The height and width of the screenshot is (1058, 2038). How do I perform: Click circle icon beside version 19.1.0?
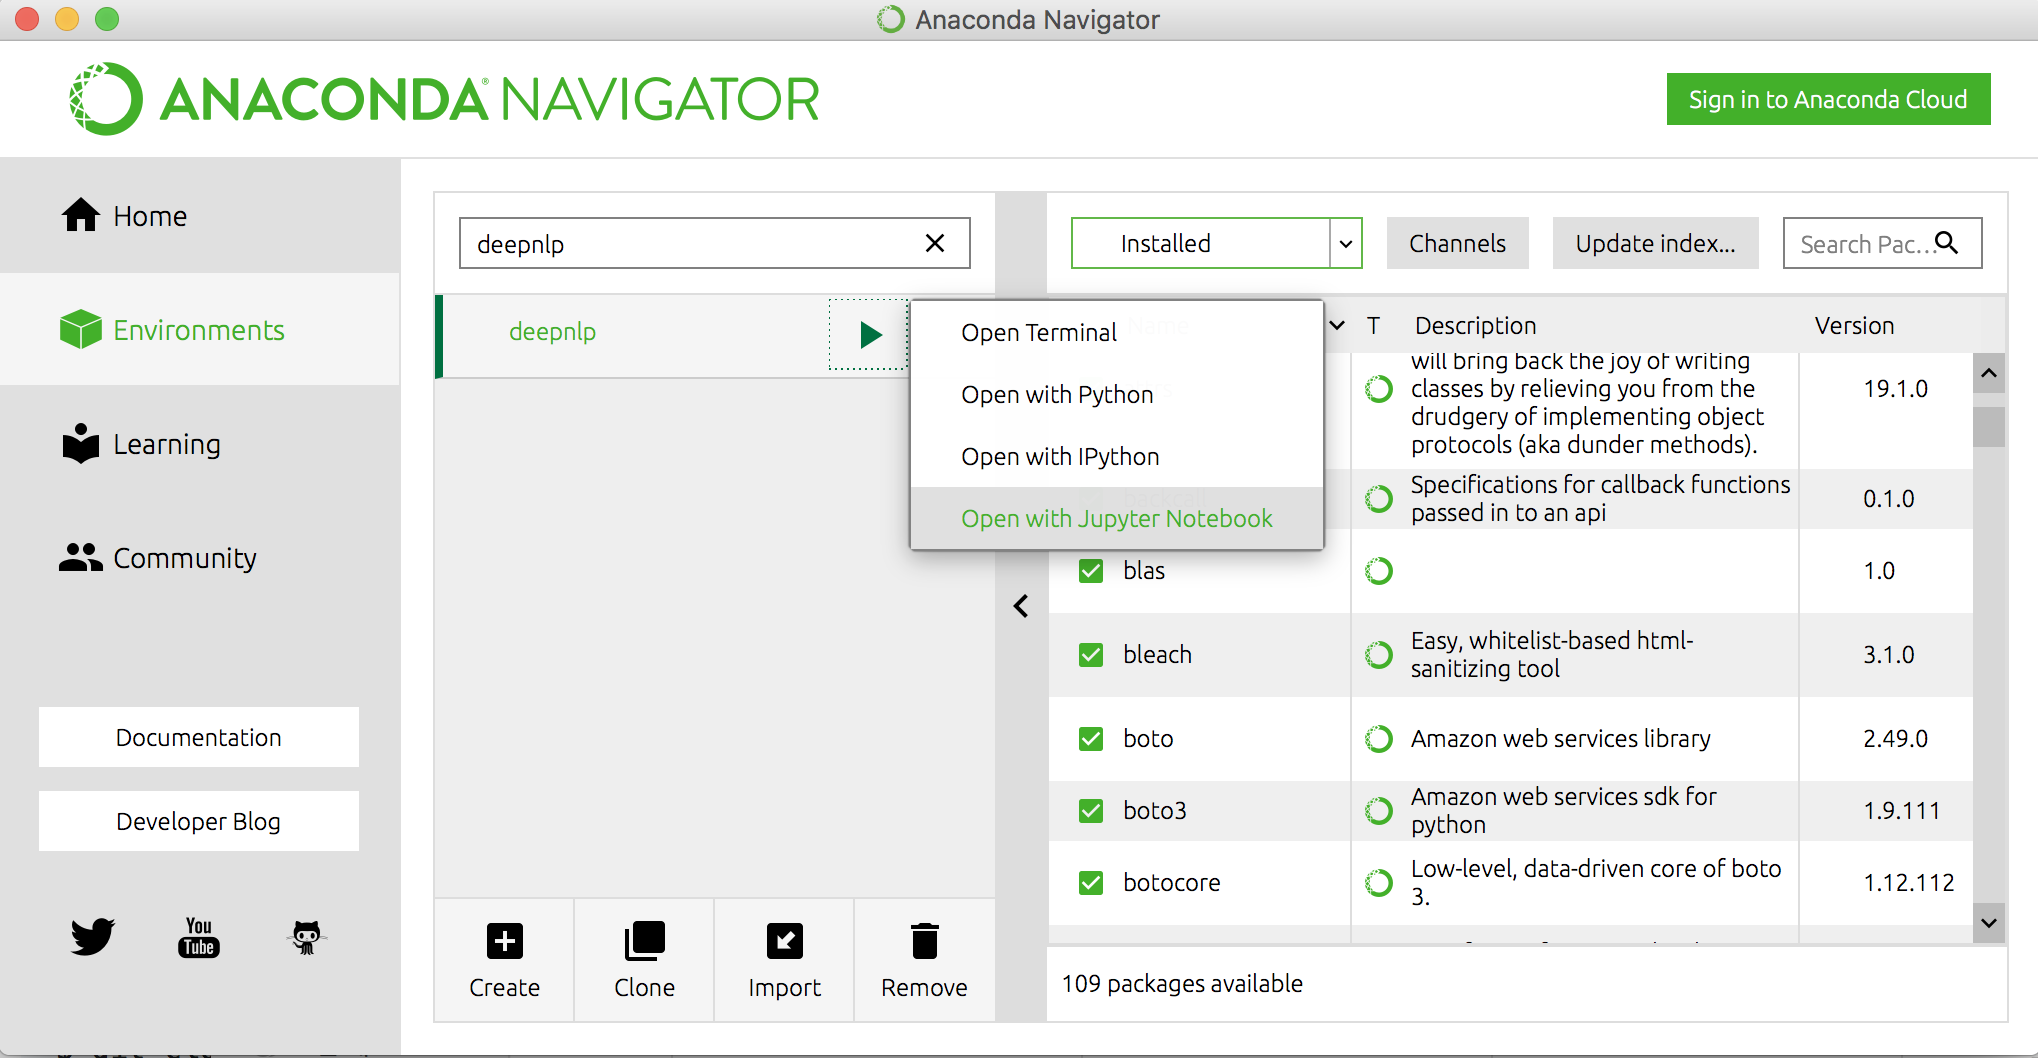pyautogui.click(x=1379, y=389)
